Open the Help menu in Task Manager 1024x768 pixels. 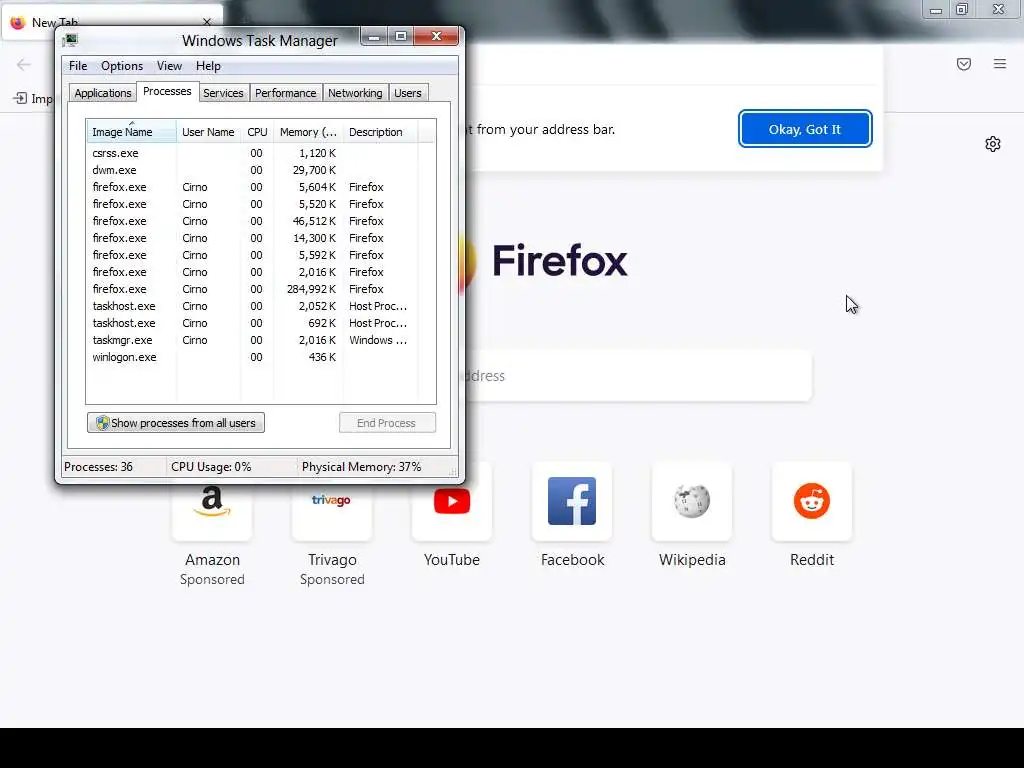click(x=208, y=66)
